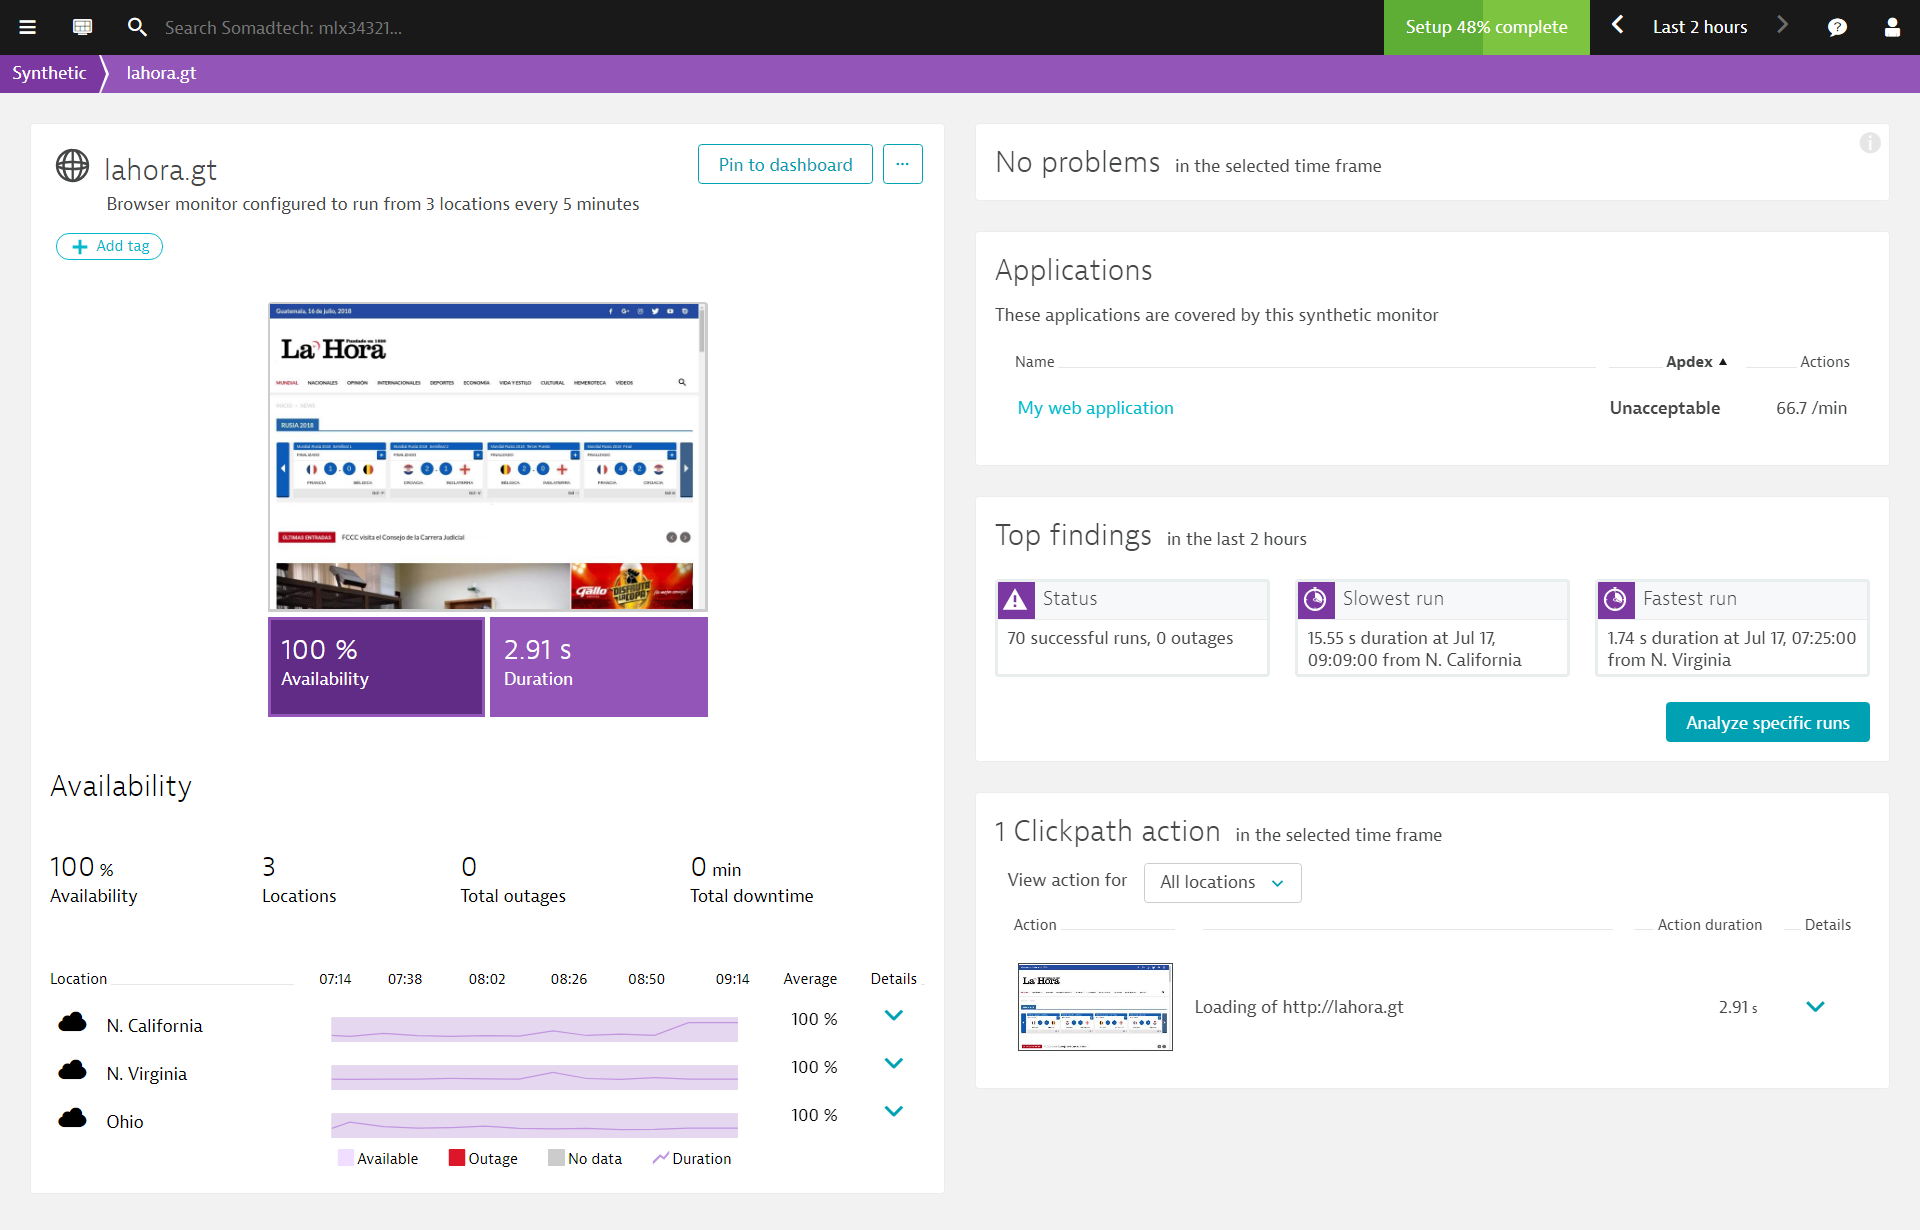The width and height of the screenshot is (1920, 1230).
Task: Open the help chat bubble icon
Action: (1837, 27)
